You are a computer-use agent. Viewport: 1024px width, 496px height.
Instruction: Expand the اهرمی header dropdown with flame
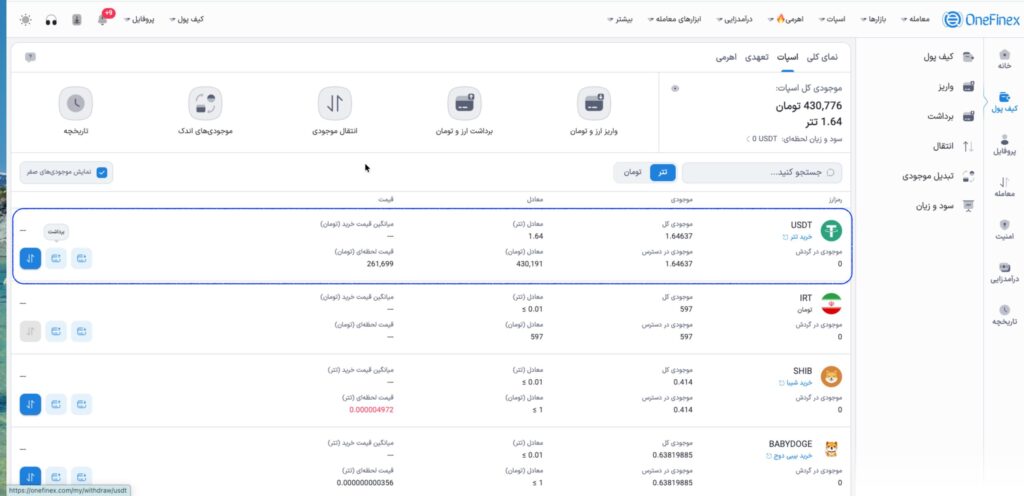click(x=786, y=20)
